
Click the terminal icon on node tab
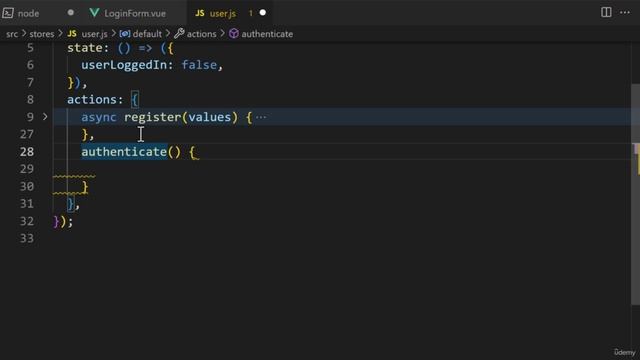click(8, 13)
